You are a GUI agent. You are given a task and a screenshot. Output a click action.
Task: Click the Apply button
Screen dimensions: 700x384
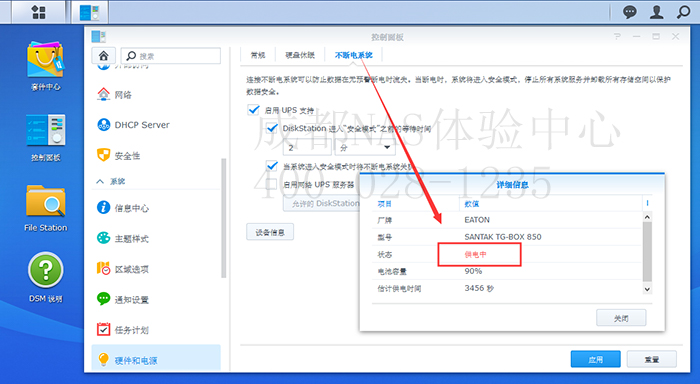(x=596, y=359)
